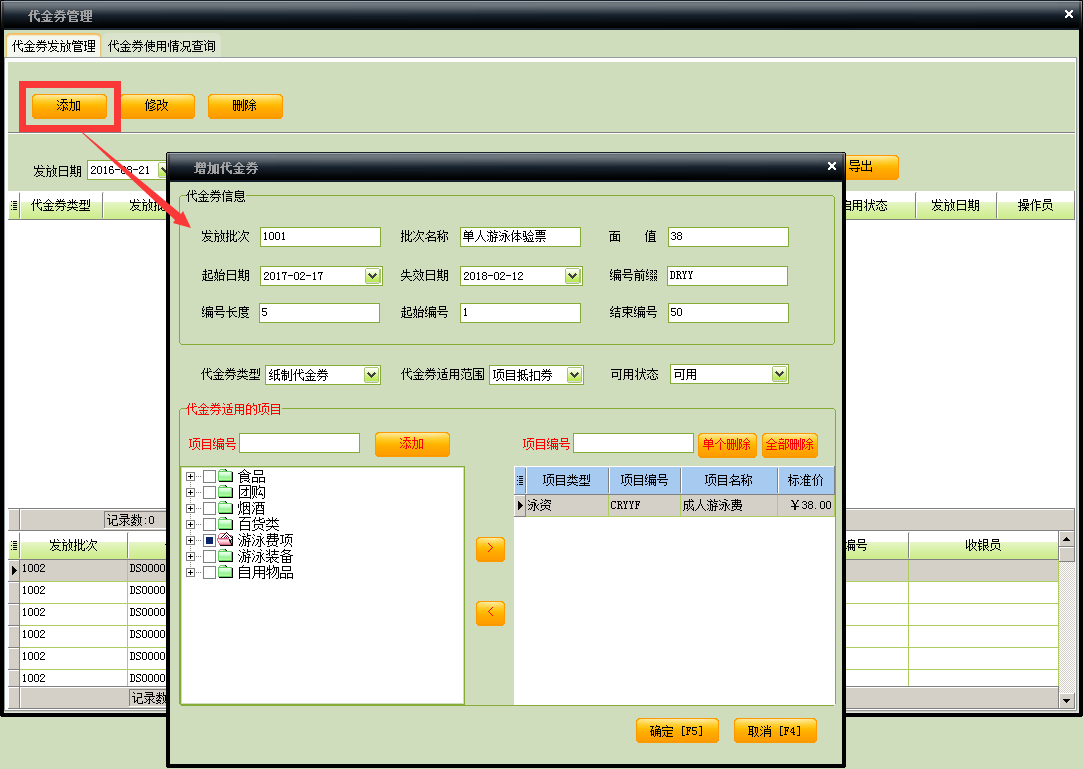The image size is (1083, 769).
Task: Check the 百货类 checkbox
Action: pyautogui.click(x=209, y=524)
